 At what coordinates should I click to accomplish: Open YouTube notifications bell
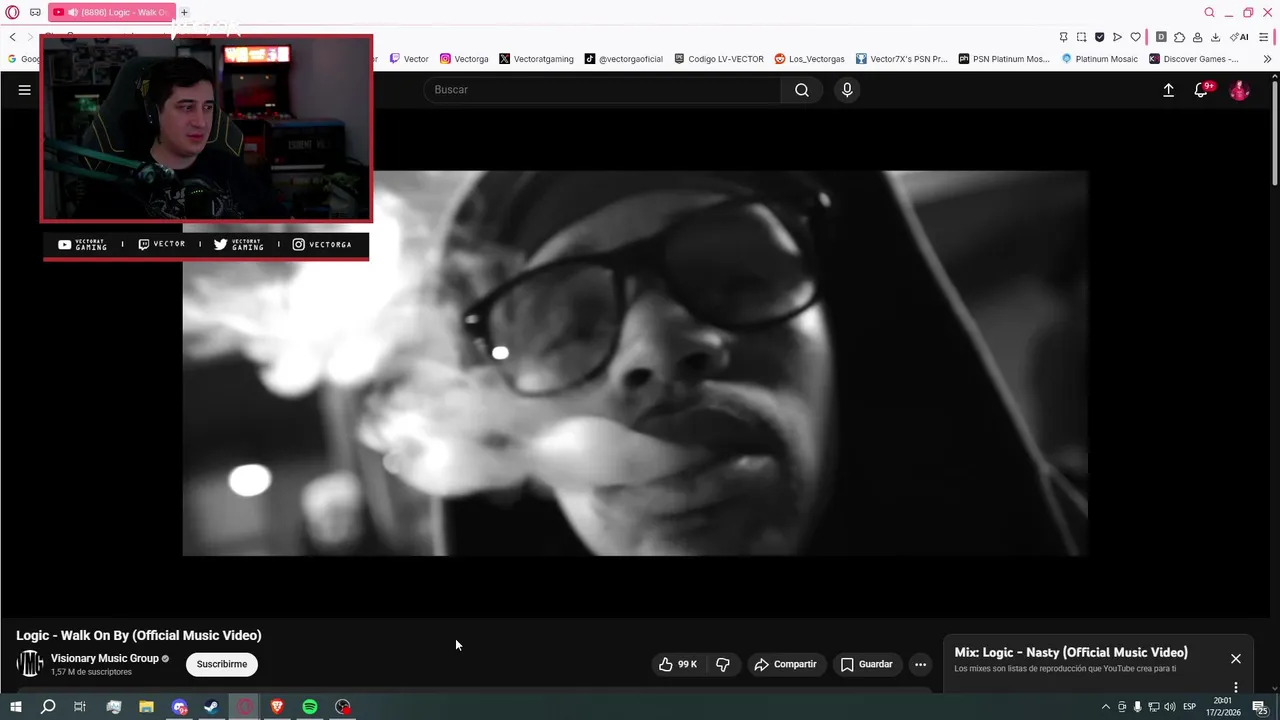1202,90
